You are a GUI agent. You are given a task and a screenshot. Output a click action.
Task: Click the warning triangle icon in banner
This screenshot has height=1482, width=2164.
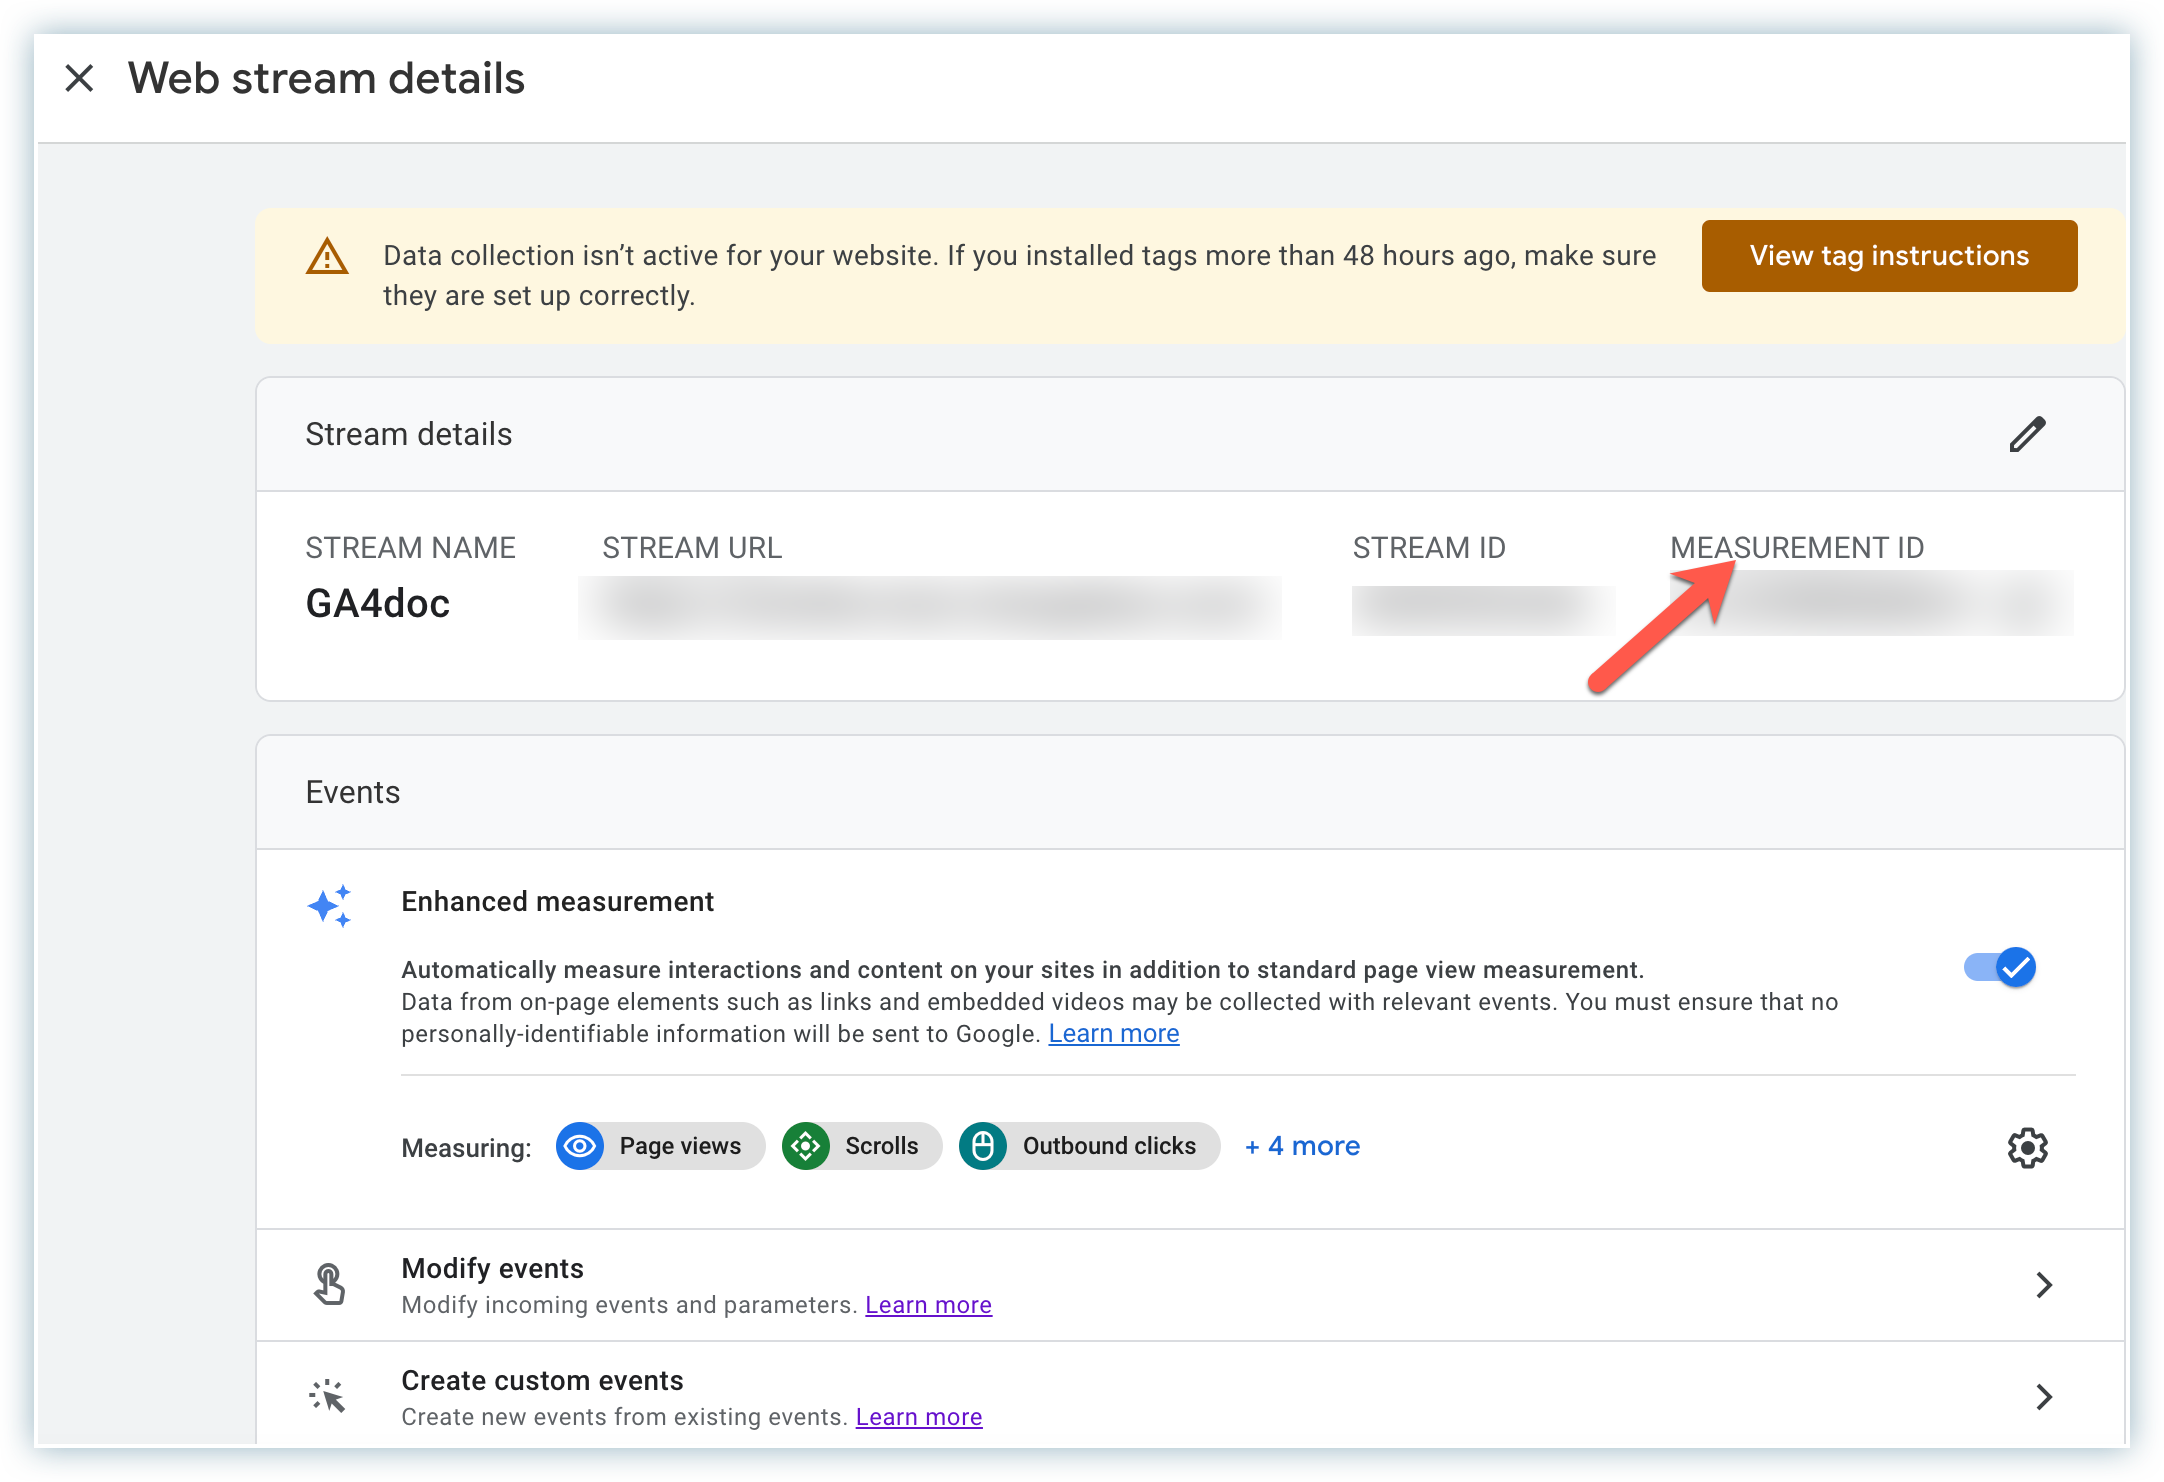pos(327,257)
